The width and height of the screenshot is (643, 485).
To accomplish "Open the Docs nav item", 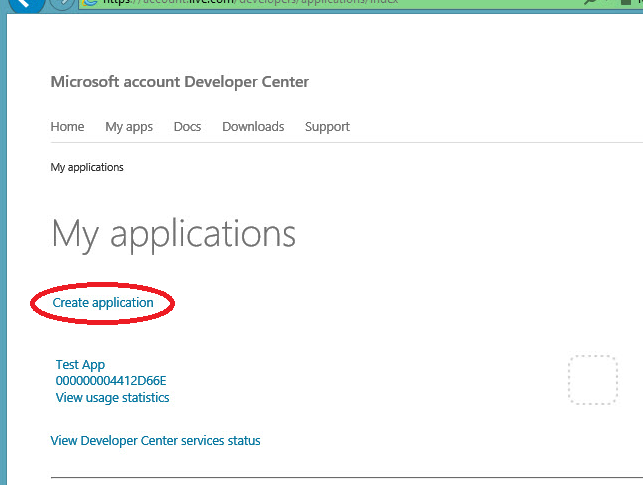I will [187, 126].
